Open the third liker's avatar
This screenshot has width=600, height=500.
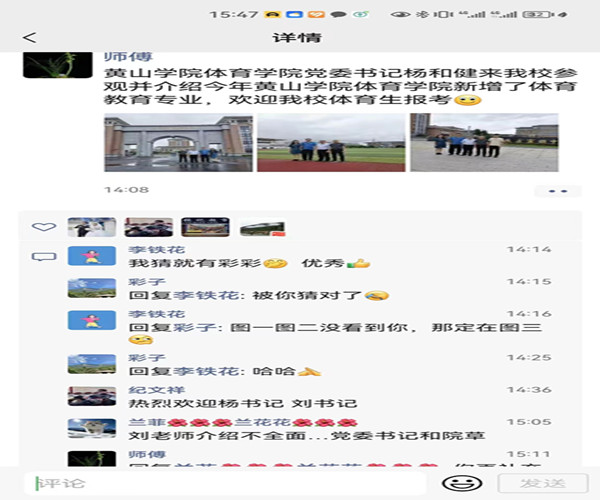205,227
